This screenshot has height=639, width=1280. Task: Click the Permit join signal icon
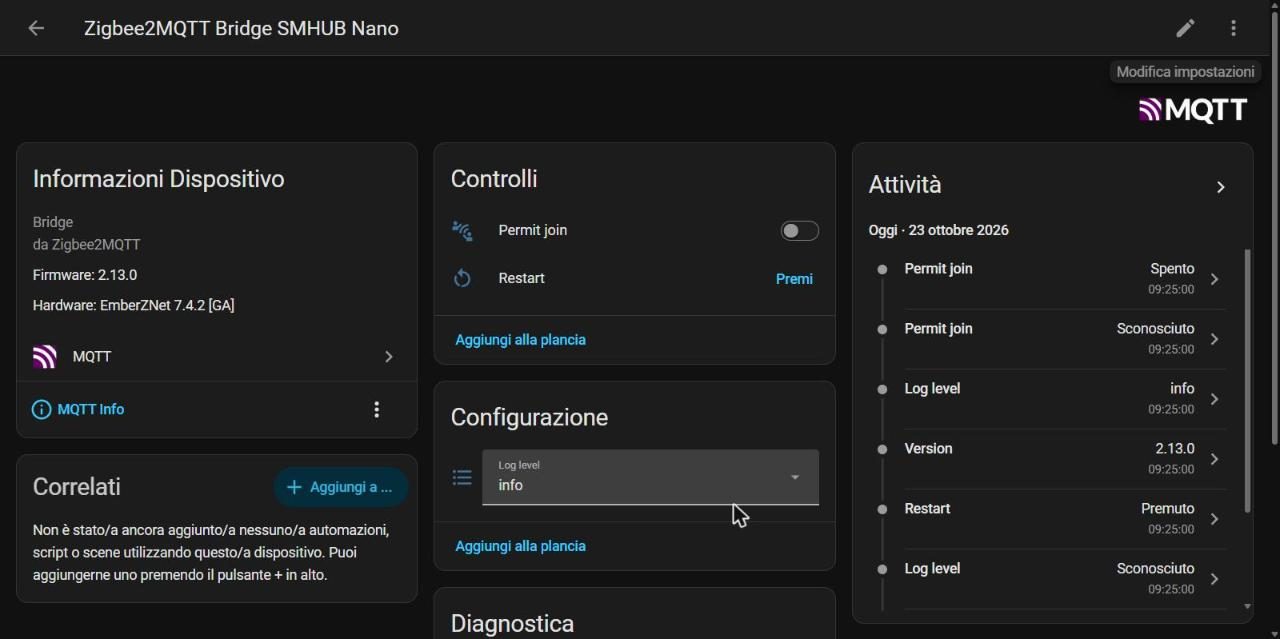462,230
